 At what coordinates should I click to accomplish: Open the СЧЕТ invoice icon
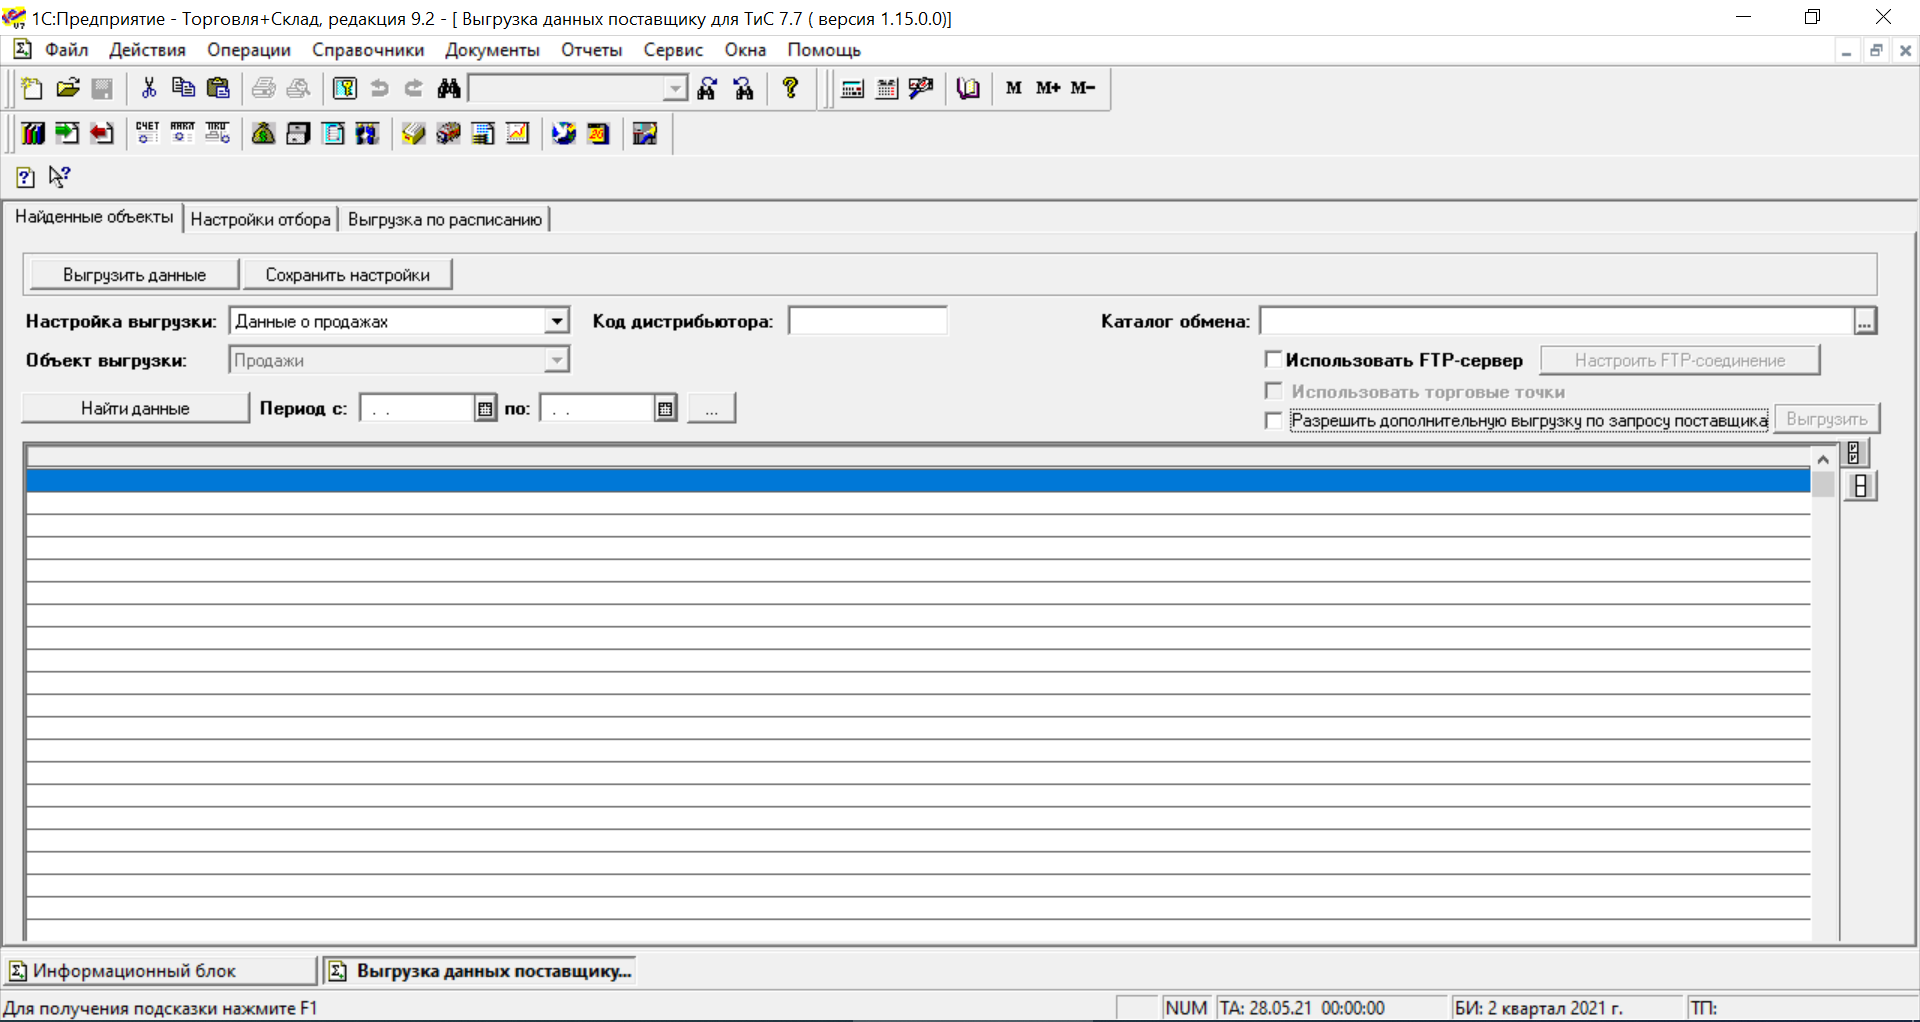coord(147,133)
